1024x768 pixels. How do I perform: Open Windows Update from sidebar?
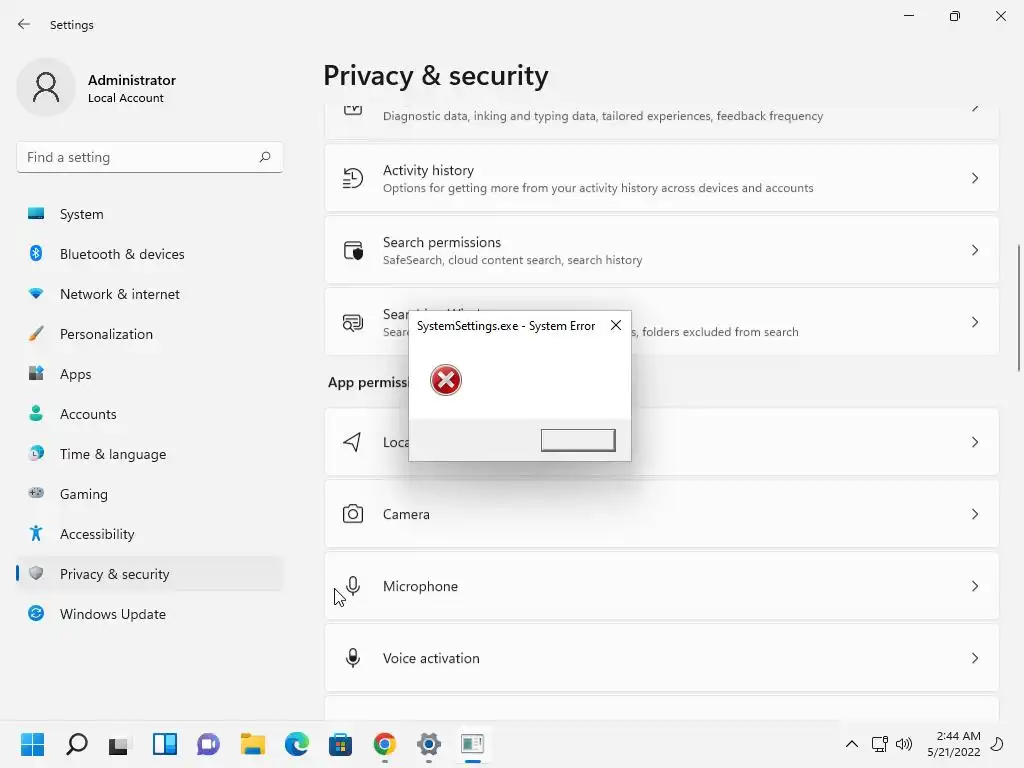112,614
